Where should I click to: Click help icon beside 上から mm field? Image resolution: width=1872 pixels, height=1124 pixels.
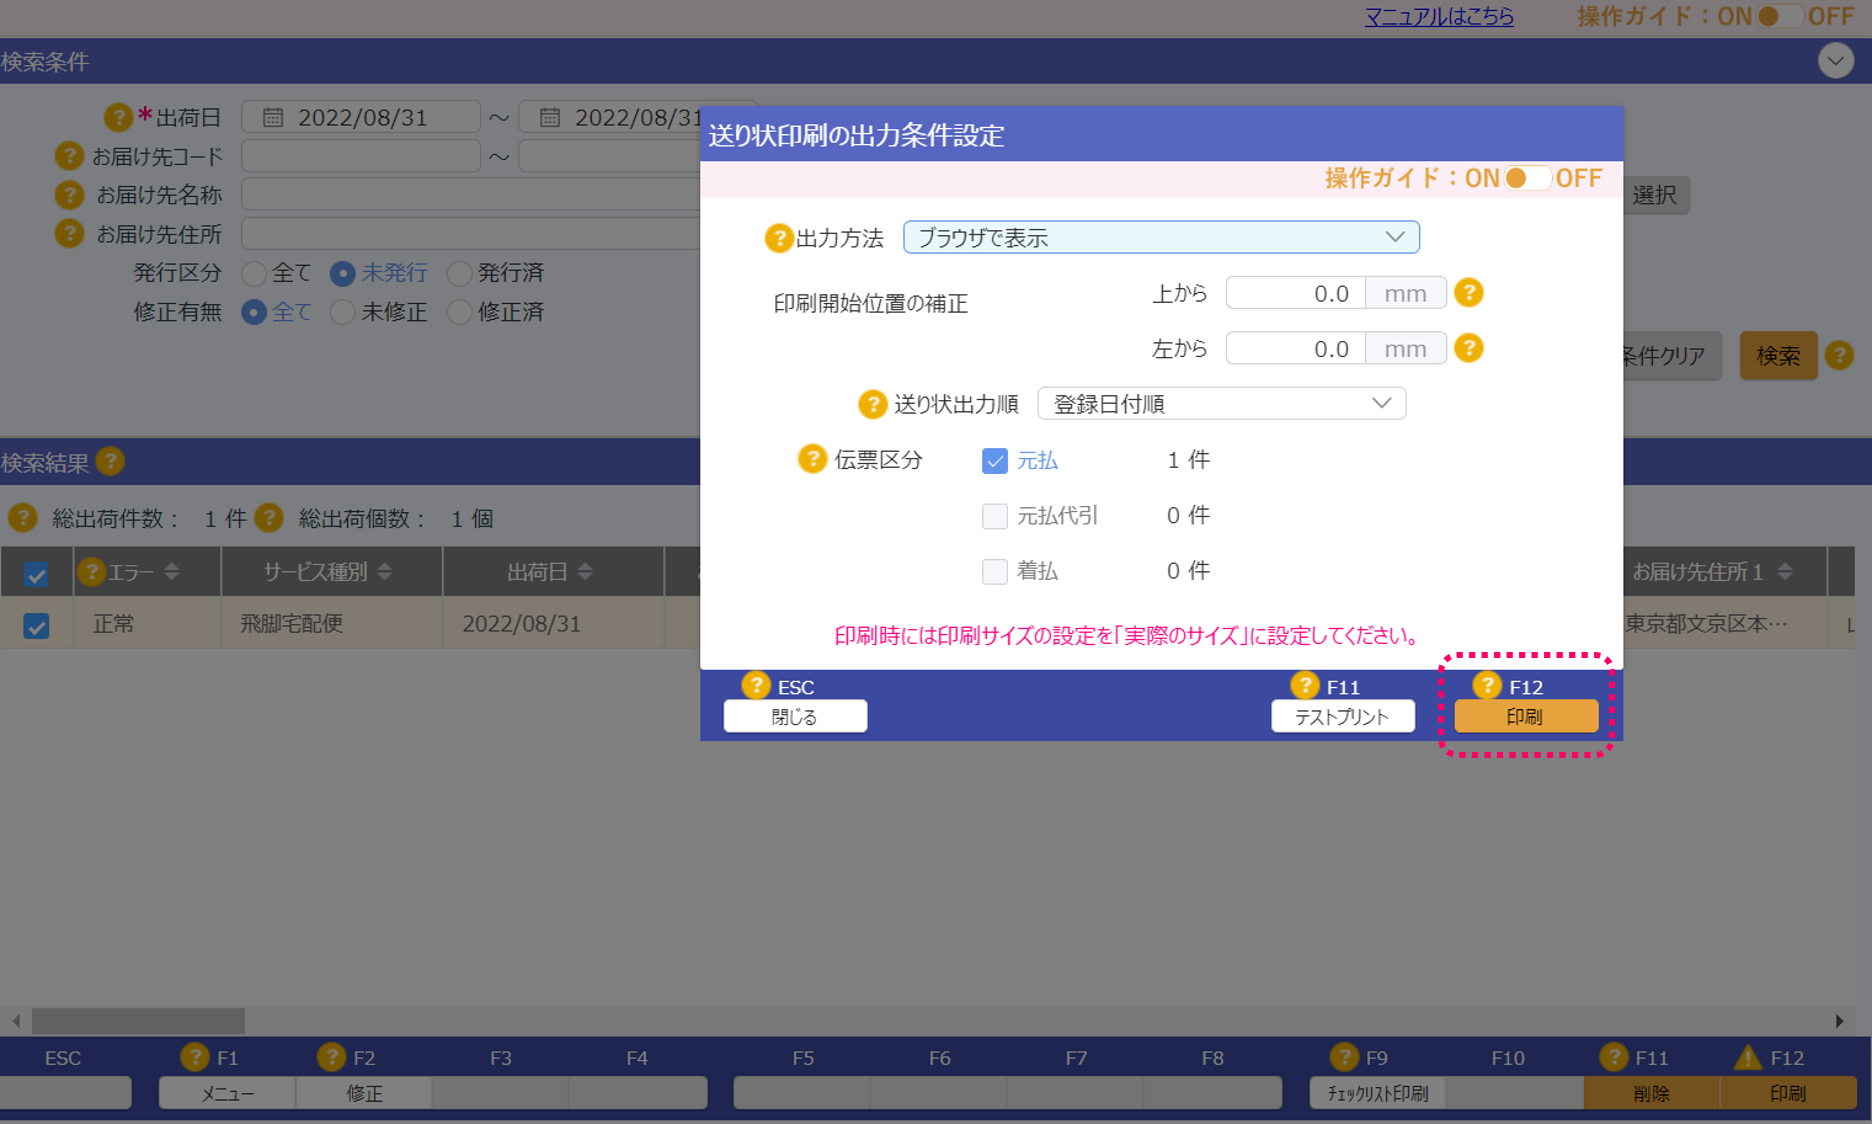[x=1468, y=293]
